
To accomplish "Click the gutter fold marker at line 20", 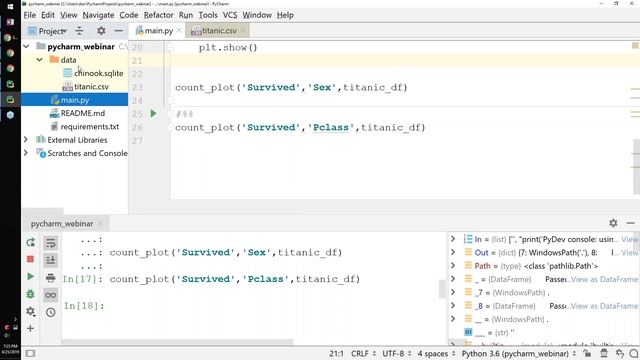I will (171, 48).
